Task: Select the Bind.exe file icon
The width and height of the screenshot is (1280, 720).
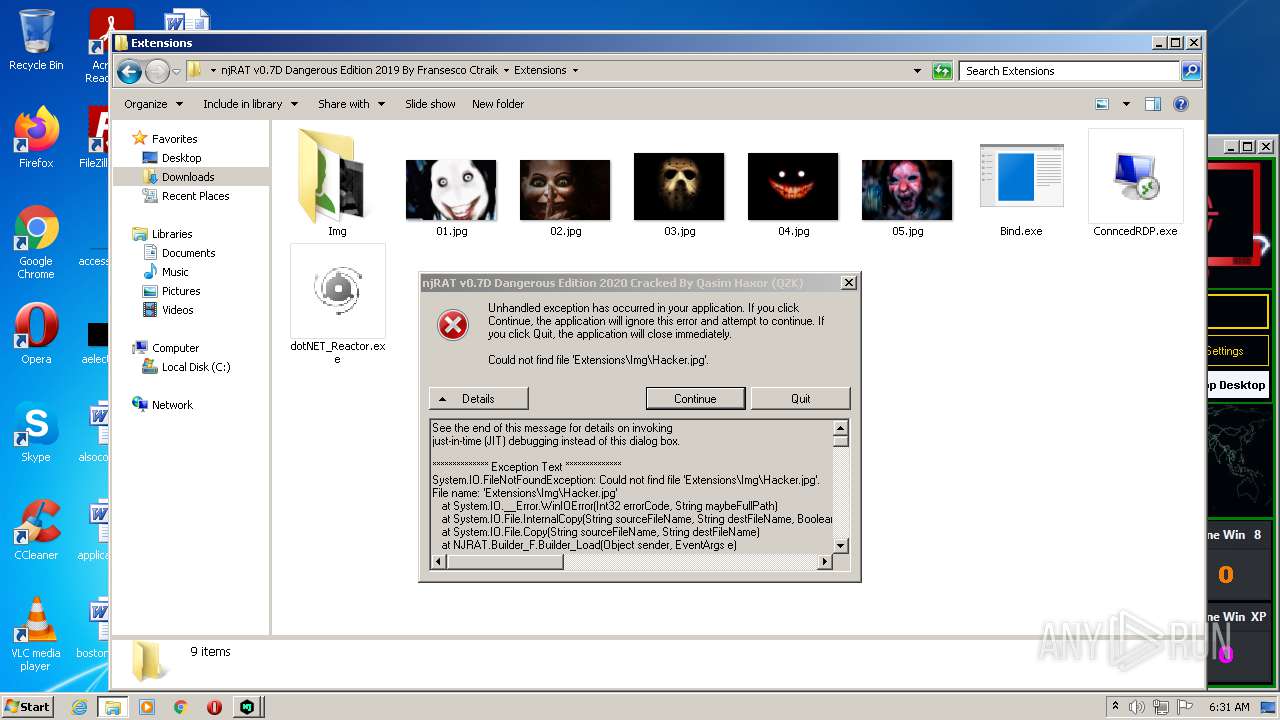Action: click(x=1021, y=177)
